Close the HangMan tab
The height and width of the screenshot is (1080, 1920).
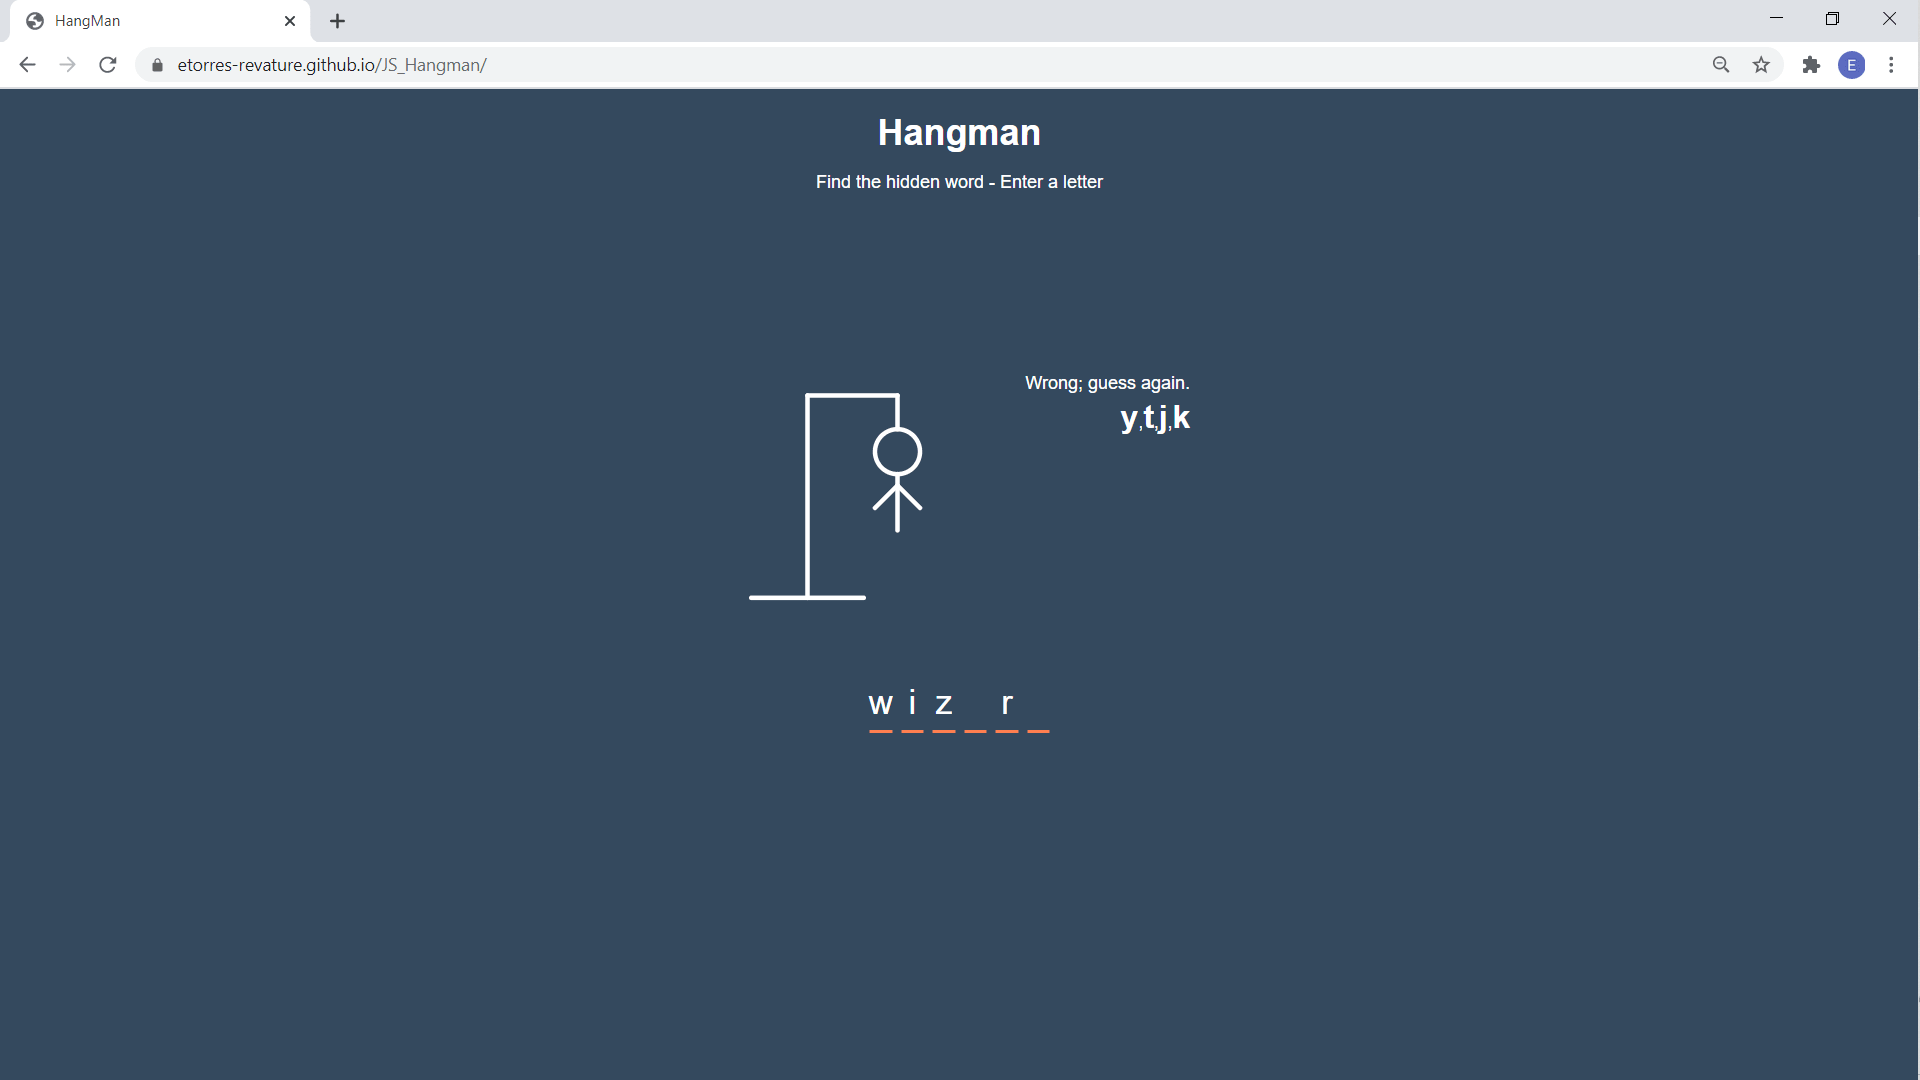pyautogui.click(x=290, y=21)
